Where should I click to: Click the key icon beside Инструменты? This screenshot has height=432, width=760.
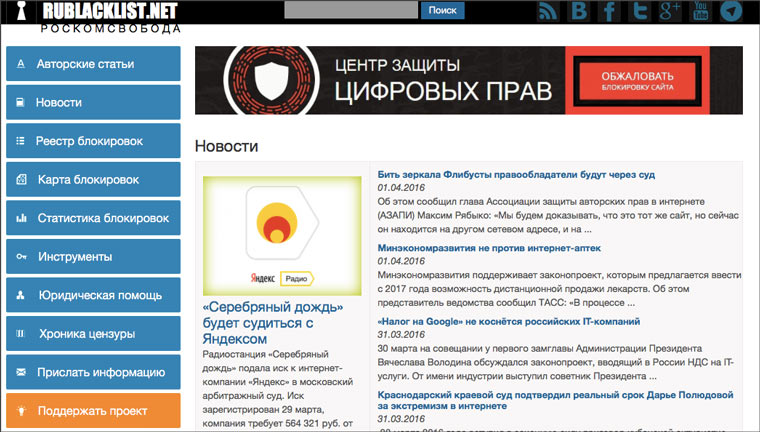[x=21, y=256]
